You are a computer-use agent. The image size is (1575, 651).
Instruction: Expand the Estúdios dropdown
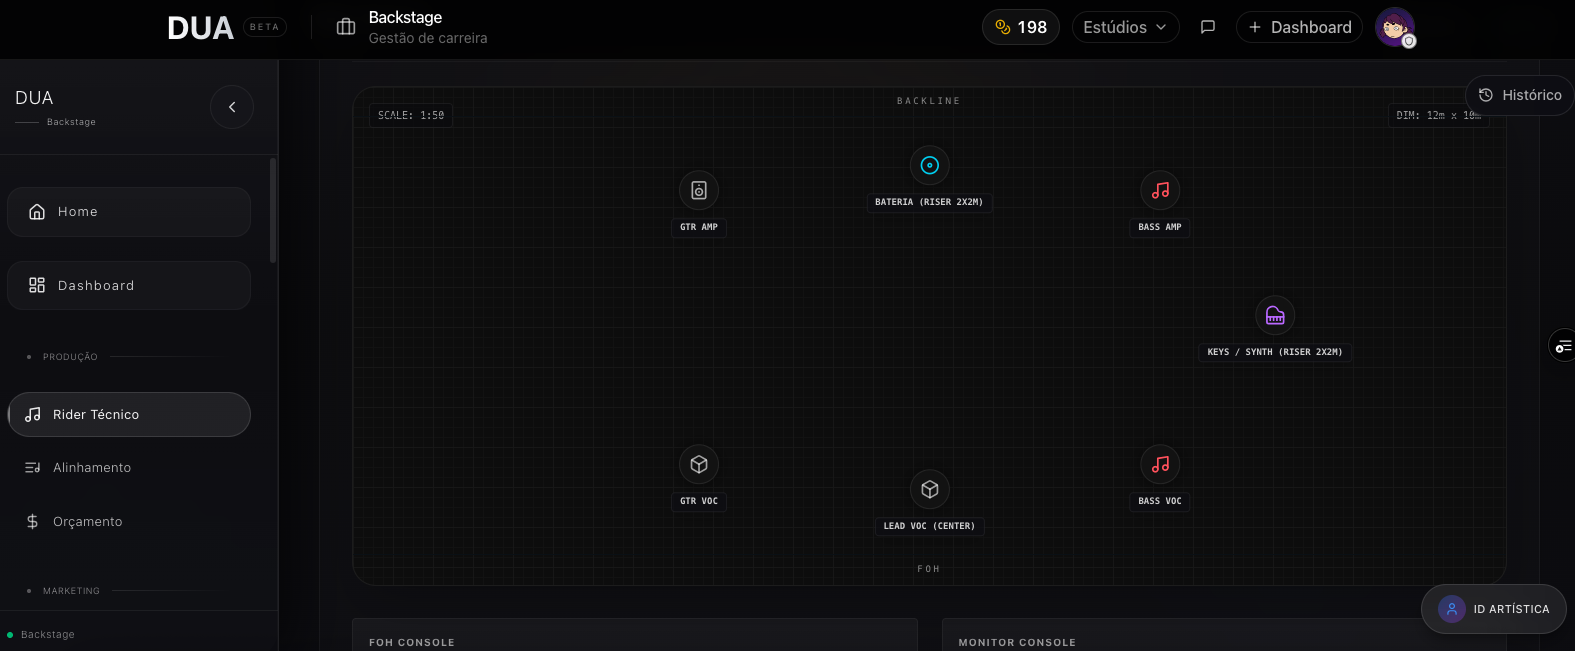tap(1125, 27)
